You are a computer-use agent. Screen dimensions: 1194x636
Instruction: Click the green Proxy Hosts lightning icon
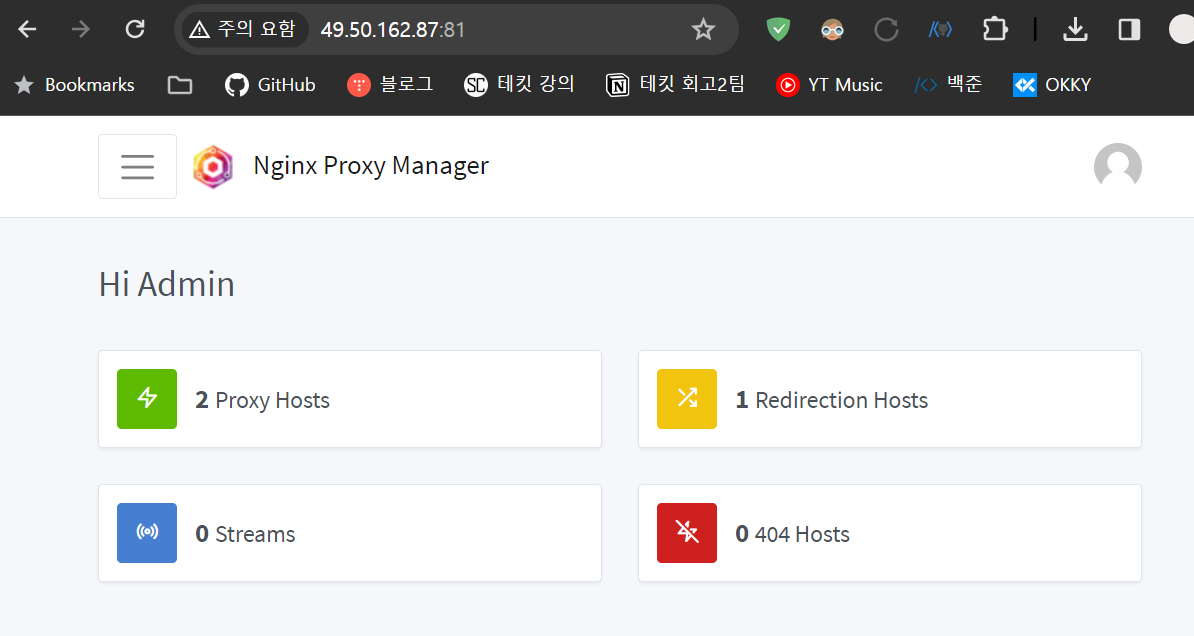pos(147,399)
